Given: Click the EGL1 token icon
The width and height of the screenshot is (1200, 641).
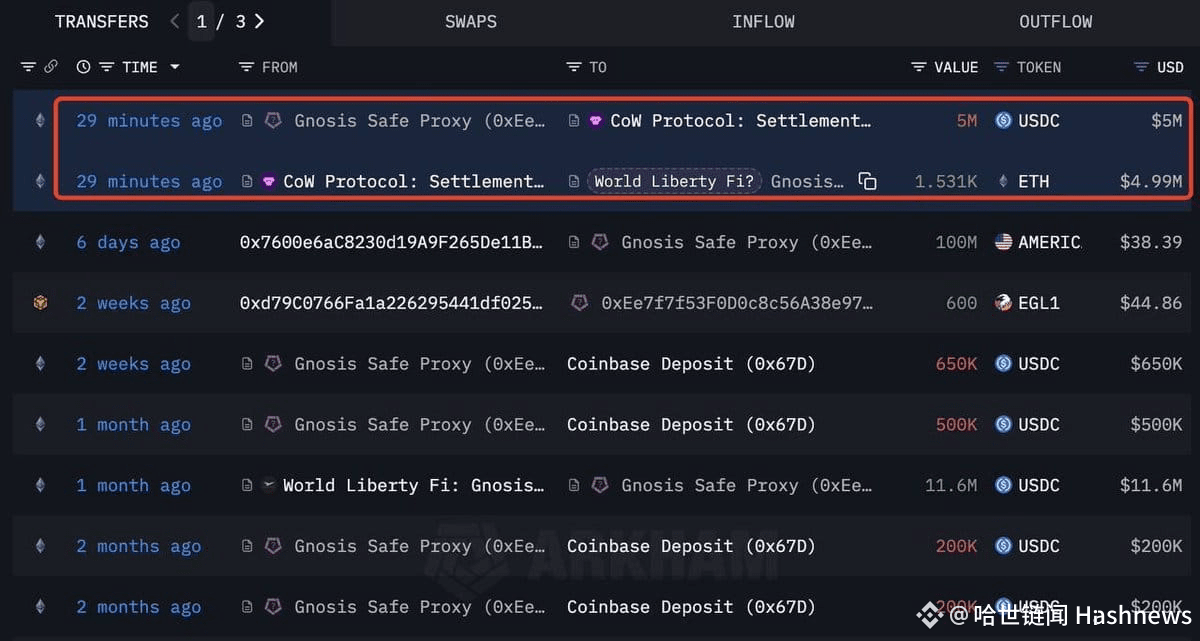Looking at the screenshot, I should 1003,303.
